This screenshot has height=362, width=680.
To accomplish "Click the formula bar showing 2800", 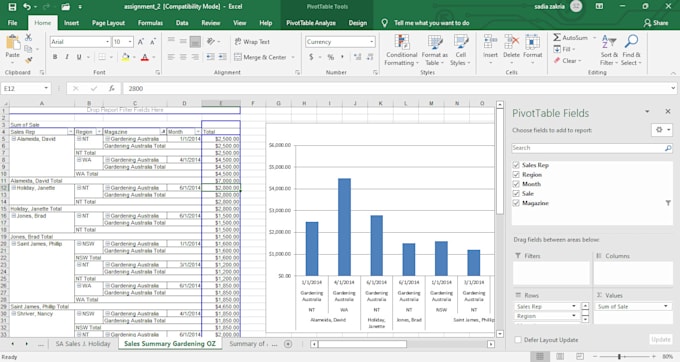I will (399, 88).
